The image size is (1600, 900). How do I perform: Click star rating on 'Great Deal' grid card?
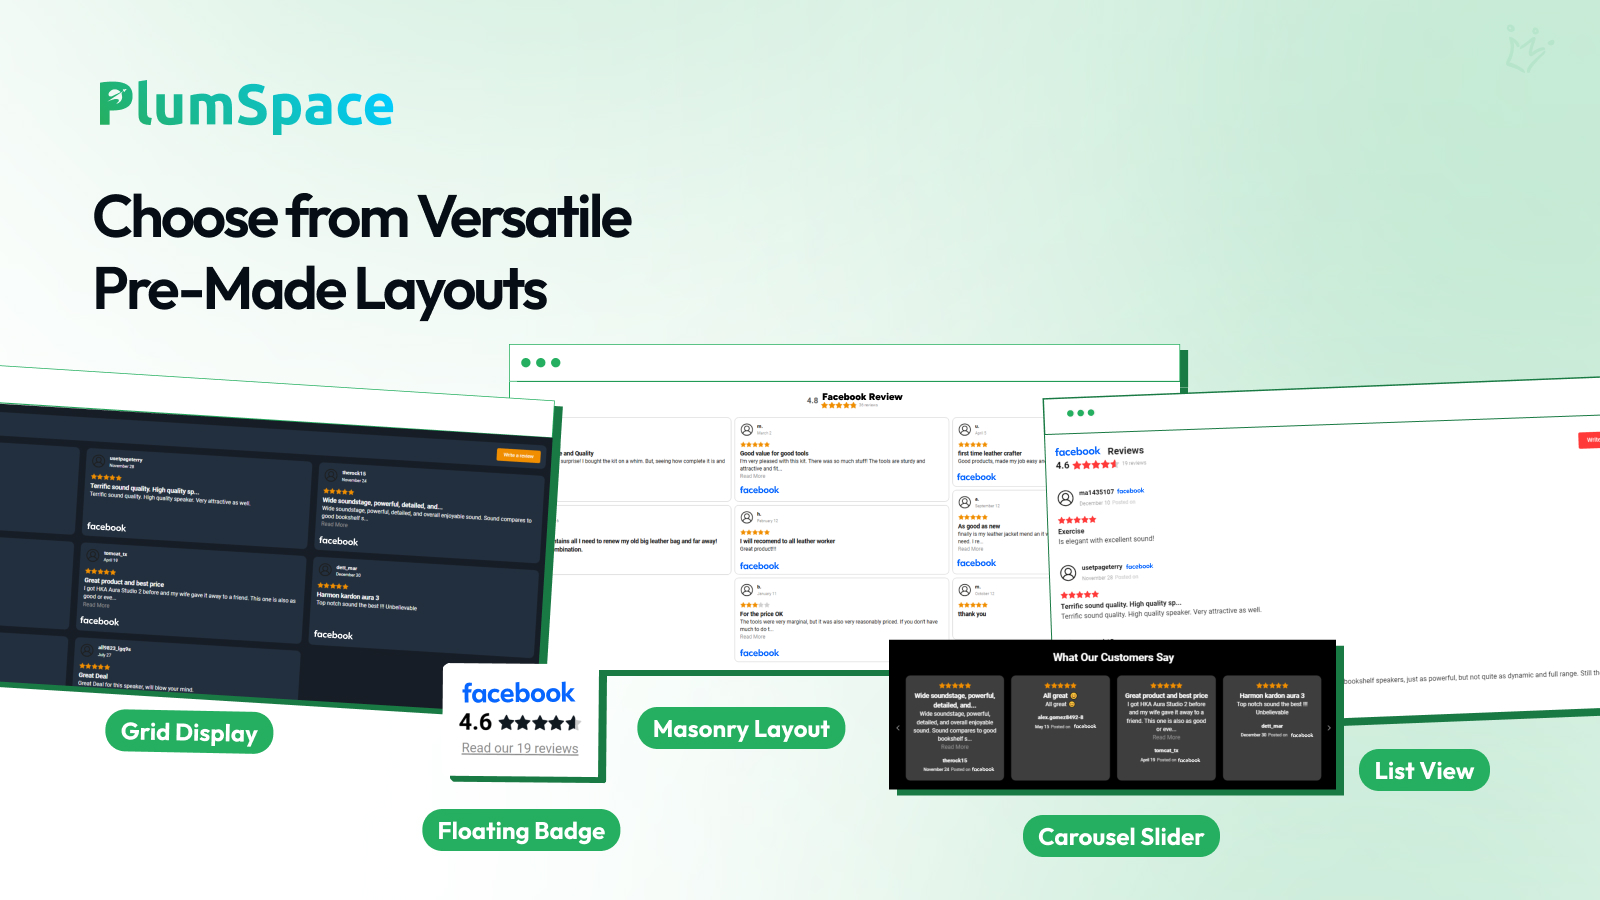coord(94,666)
